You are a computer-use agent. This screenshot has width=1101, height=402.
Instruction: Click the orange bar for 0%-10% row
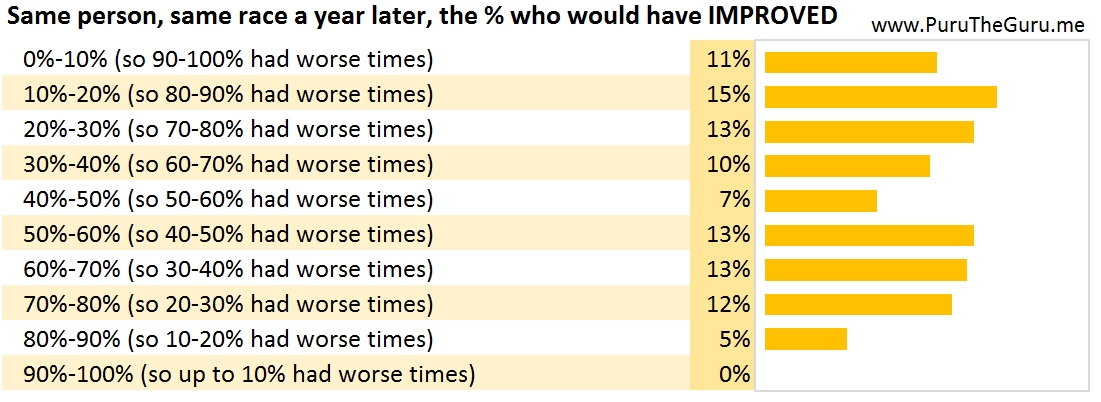tap(850, 62)
